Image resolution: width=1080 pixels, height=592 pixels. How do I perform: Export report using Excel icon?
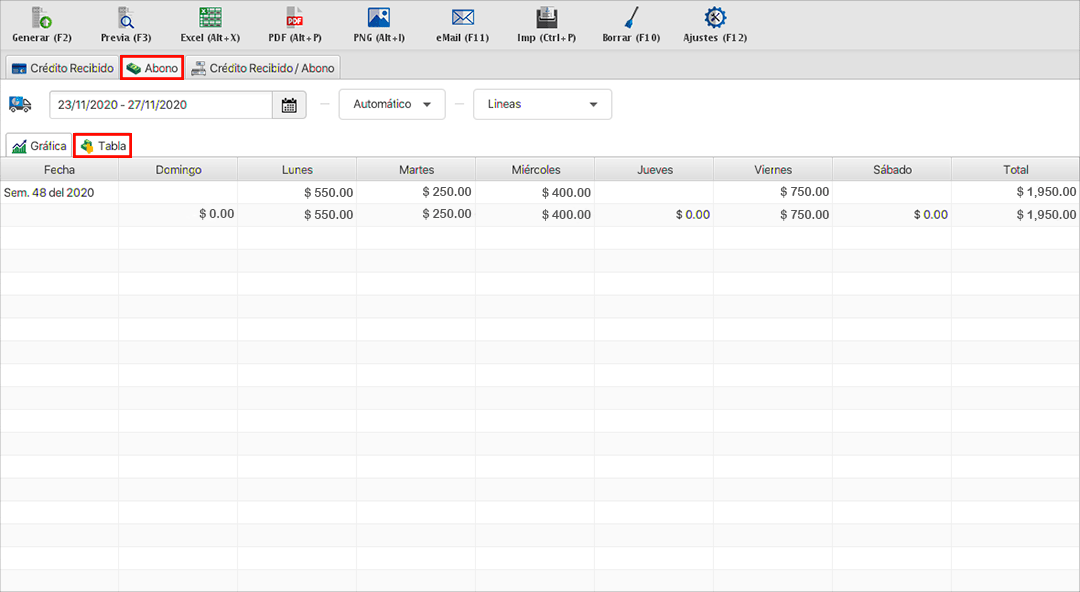pyautogui.click(x=210, y=18)
